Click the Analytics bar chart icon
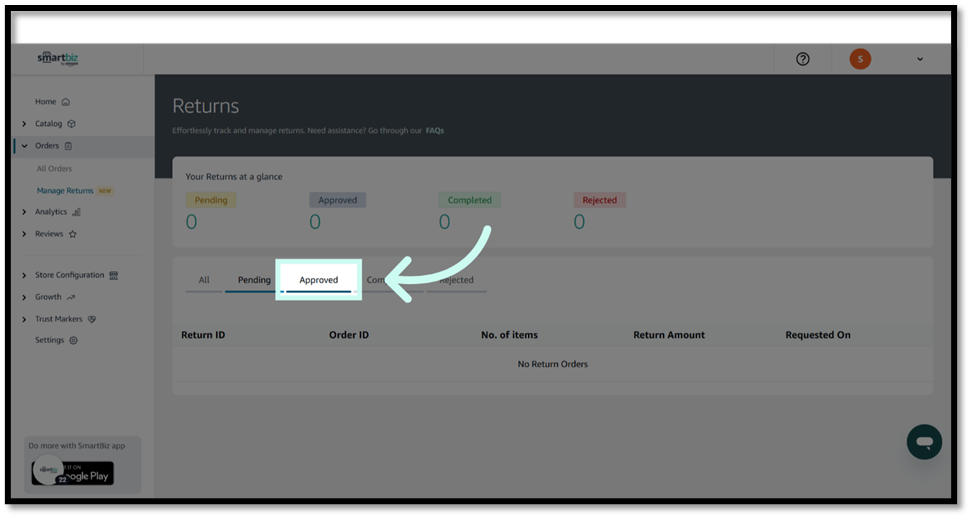This screenshot has width=970, height=517. pos(77,212)
